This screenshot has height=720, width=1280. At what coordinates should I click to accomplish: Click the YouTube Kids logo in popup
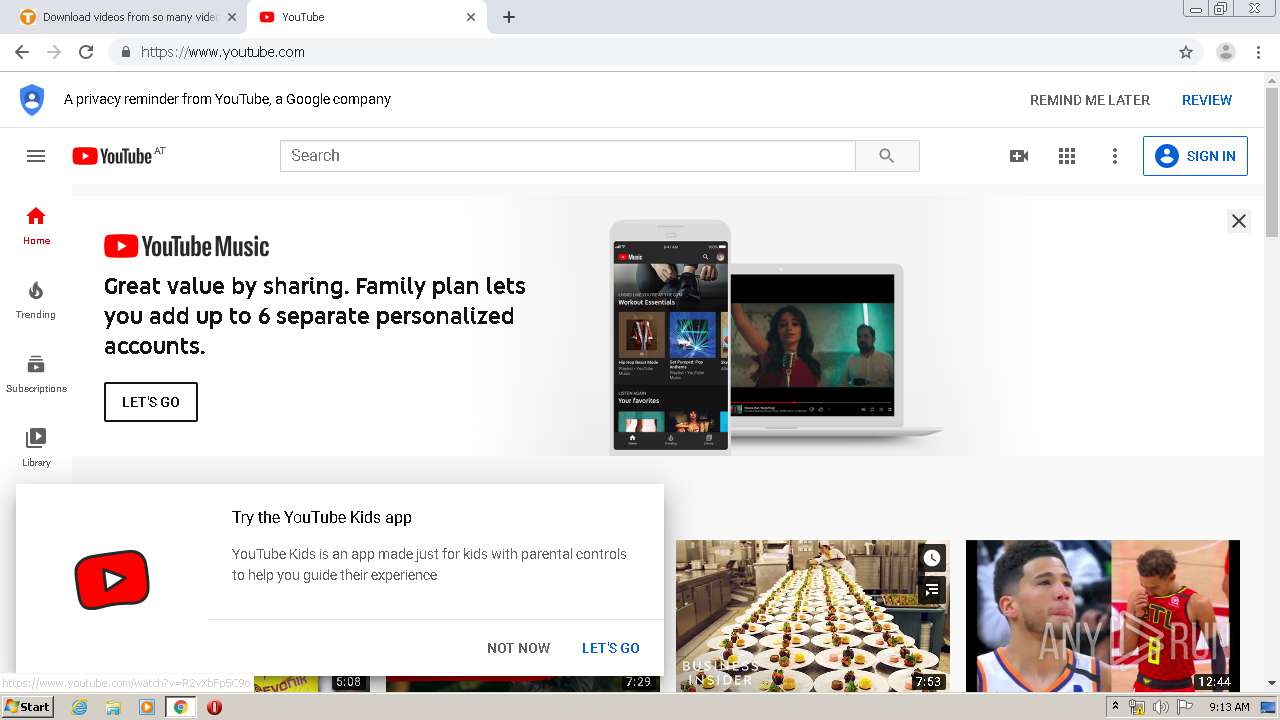pos(112,579)
